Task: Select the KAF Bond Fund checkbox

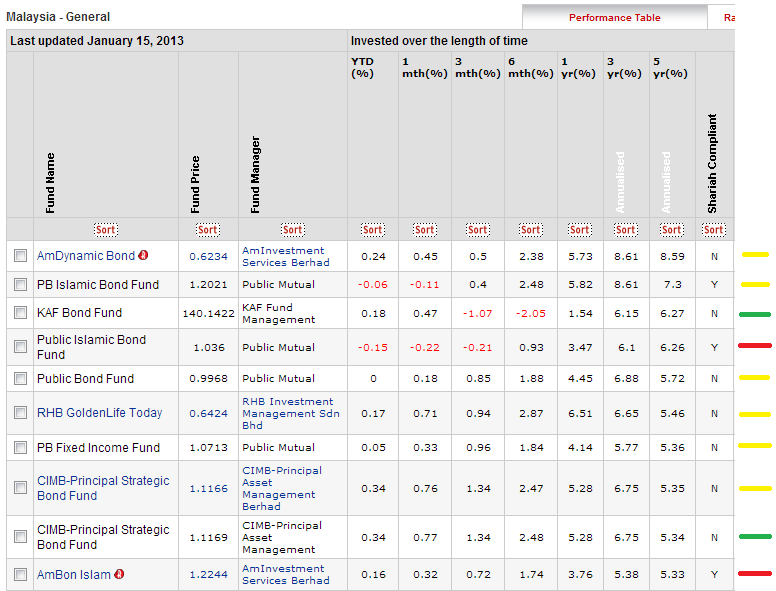Action: (x=20, y=313)
